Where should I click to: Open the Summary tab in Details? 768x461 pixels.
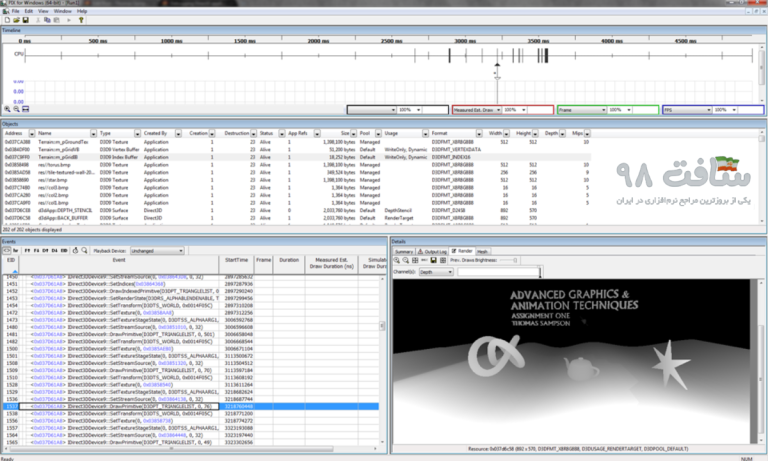(x=403, y=251)
